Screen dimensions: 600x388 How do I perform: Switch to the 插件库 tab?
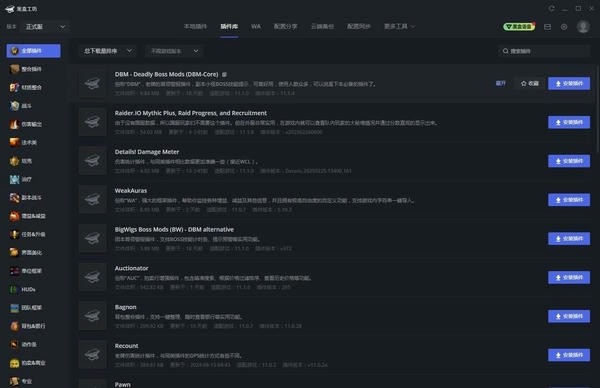coord(229,26)
